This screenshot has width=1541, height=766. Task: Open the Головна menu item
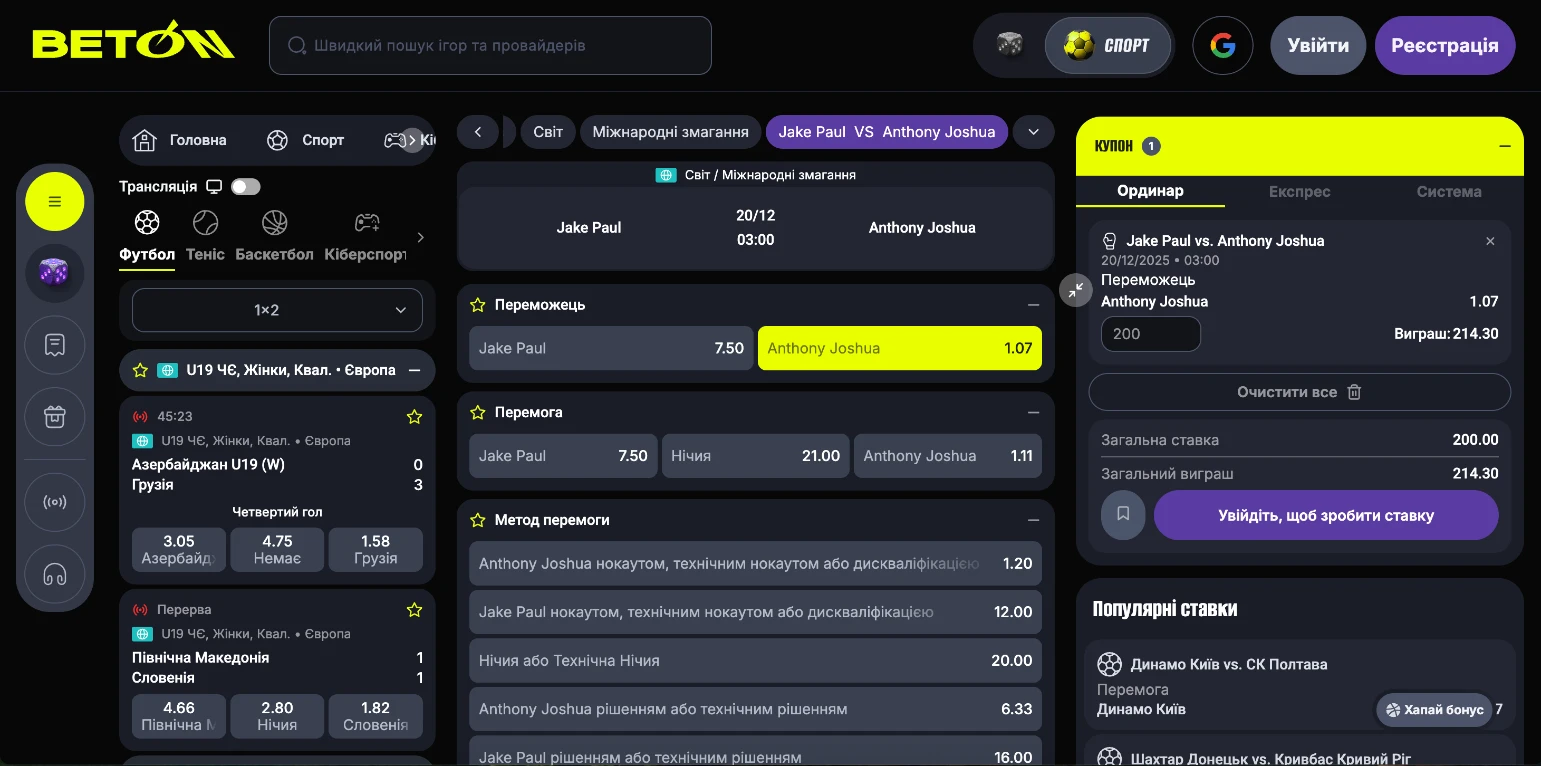[x=180, y=140]
